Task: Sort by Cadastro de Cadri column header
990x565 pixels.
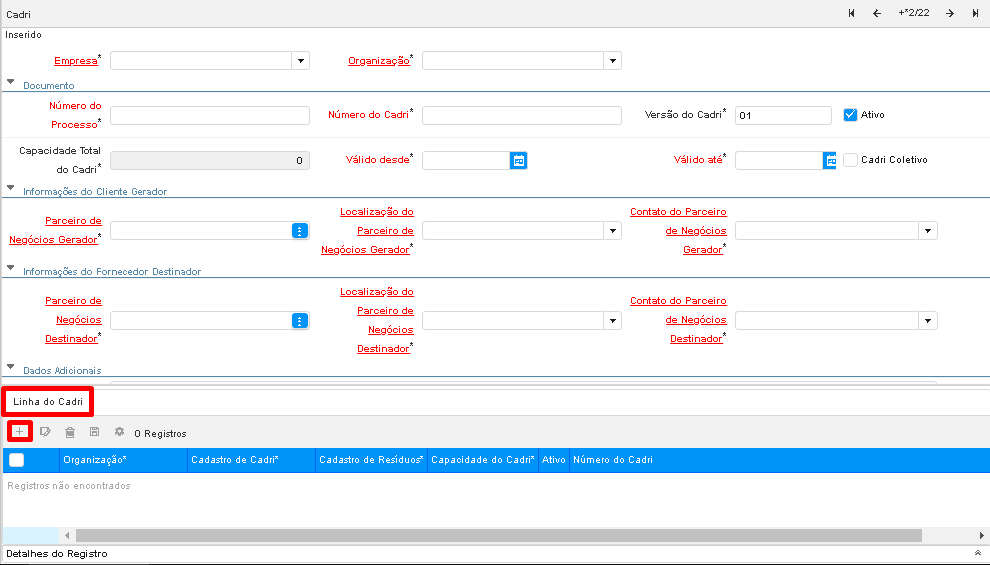Action: point(251,460)
